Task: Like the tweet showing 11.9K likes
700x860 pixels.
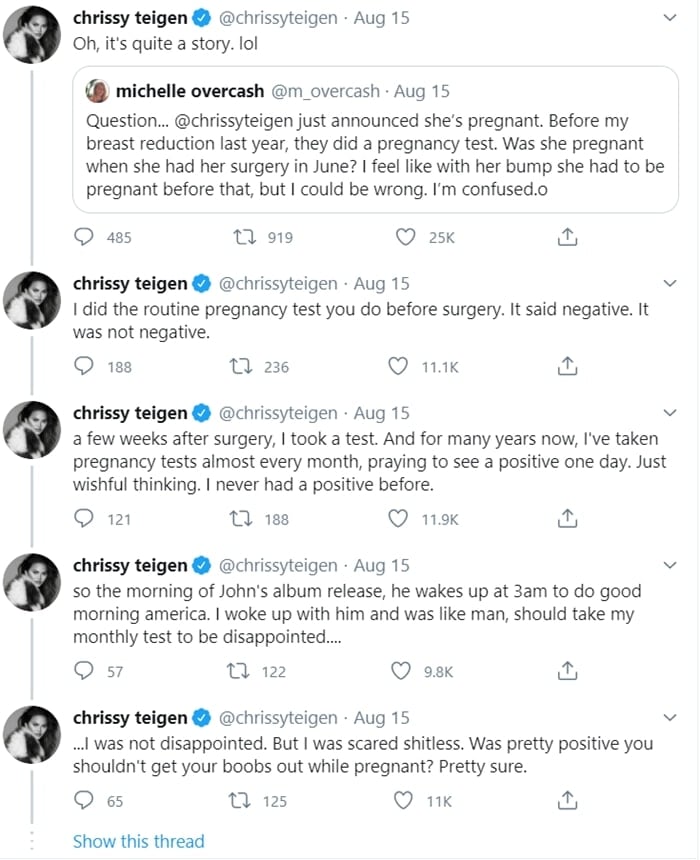Action: tap(400, 518)
